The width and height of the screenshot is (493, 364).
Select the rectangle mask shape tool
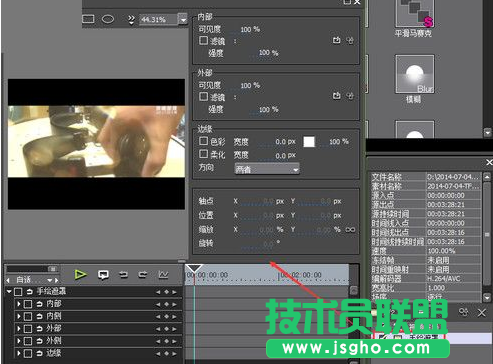[x=88, y=19]
